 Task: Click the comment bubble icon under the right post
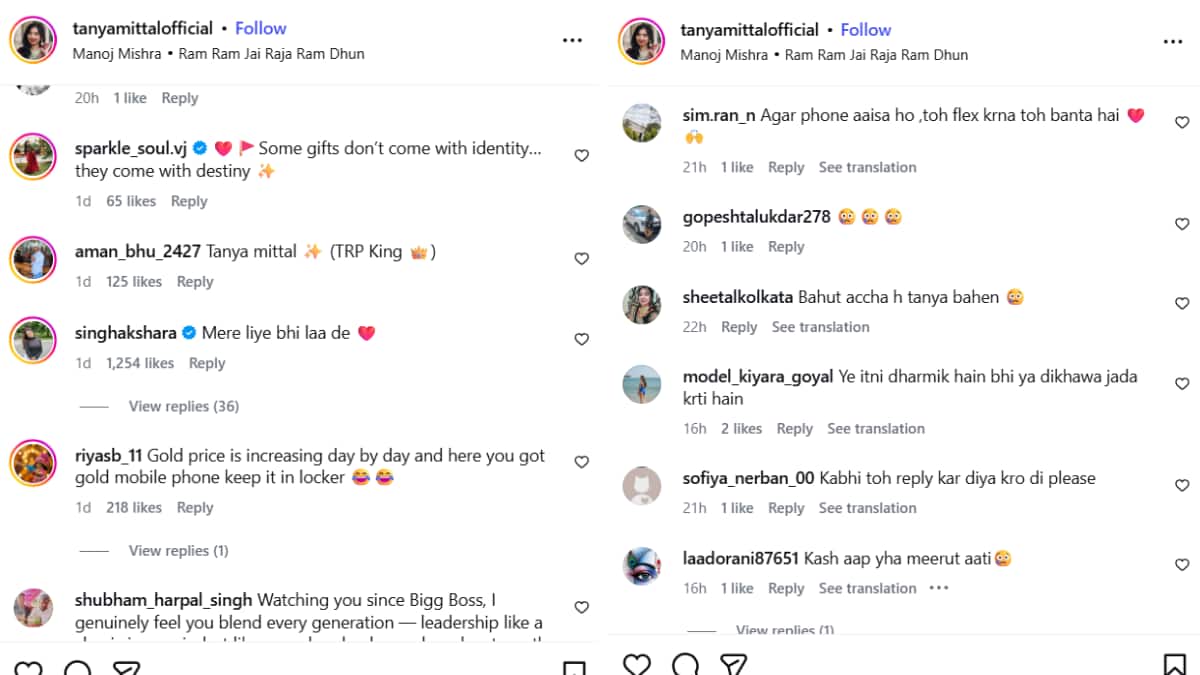click(685, 665)
